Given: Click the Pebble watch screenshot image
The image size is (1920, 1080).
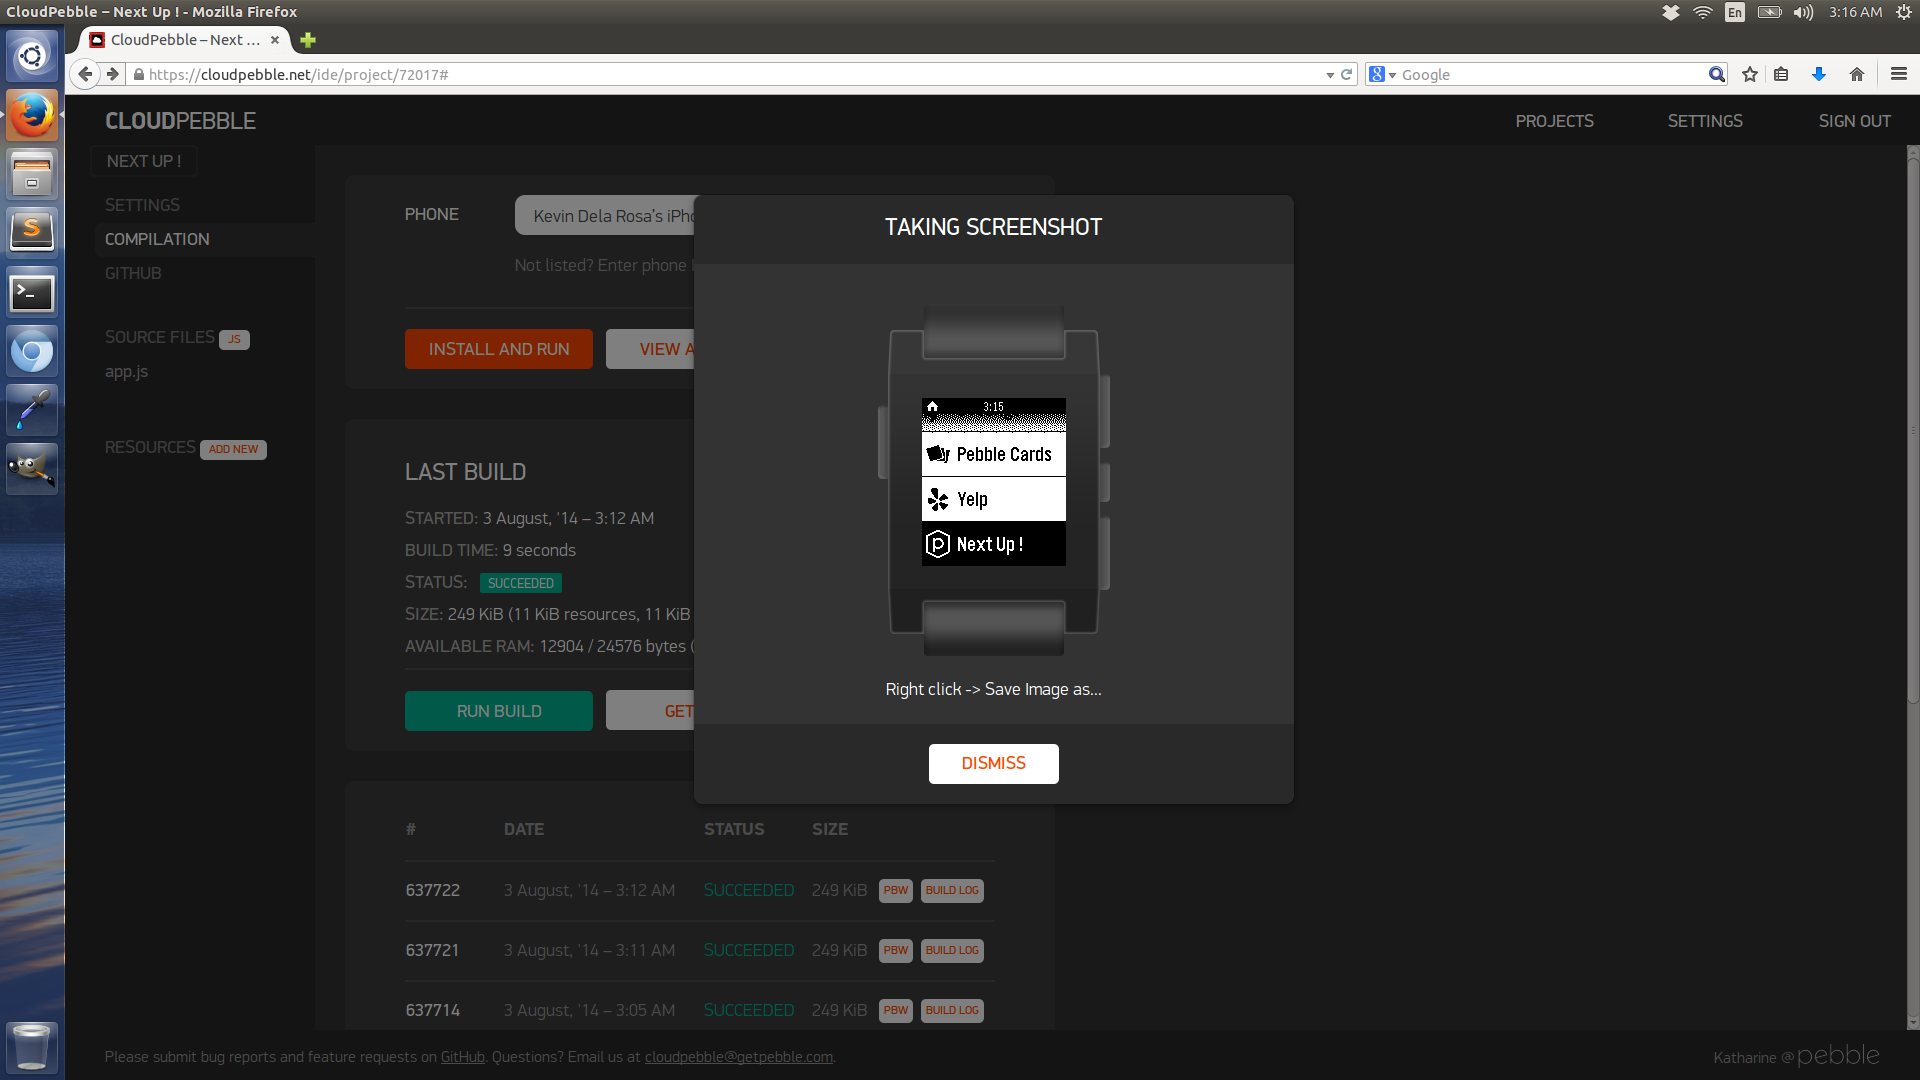Looking at the screenshot, I should click(993, 481).
